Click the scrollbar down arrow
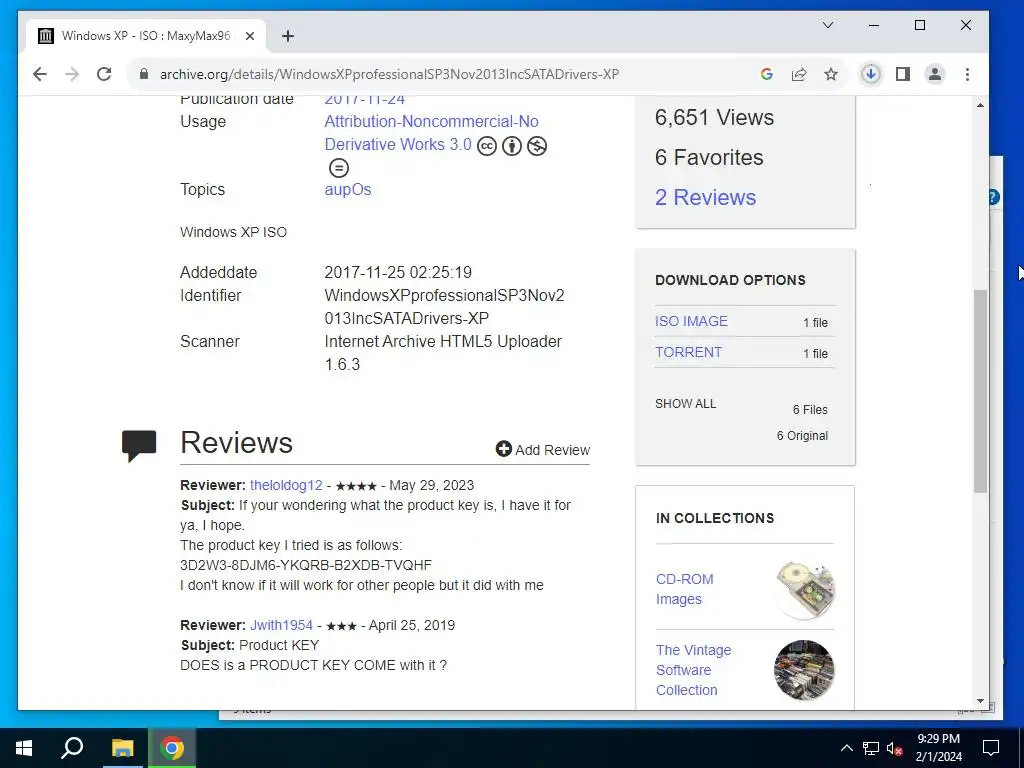Screen dimensions: 1024x768 [980, 701]
